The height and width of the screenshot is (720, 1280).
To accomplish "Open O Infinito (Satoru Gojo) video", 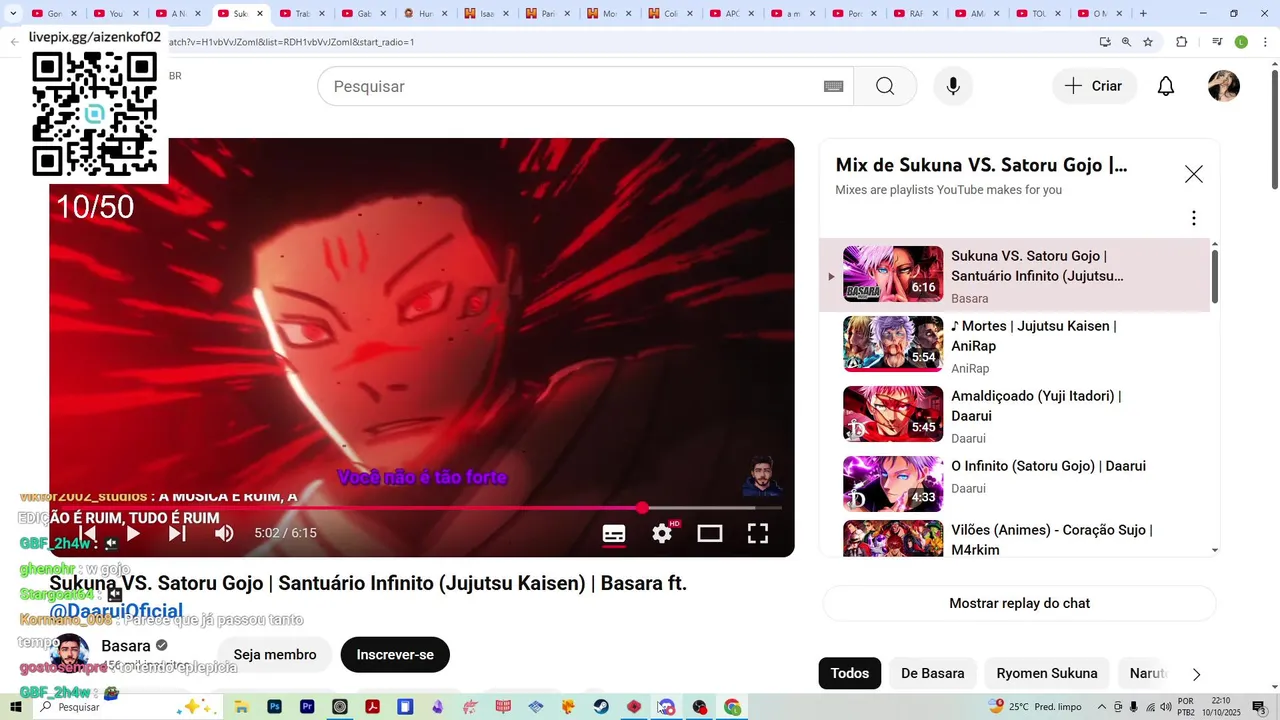I will [1014, 483].
